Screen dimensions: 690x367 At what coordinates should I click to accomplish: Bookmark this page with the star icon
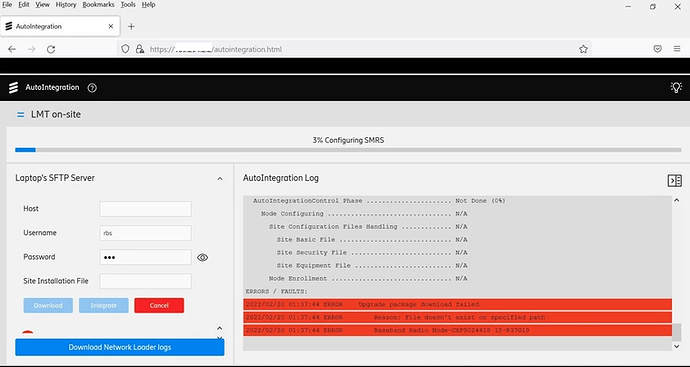click(x=583, y=49)
